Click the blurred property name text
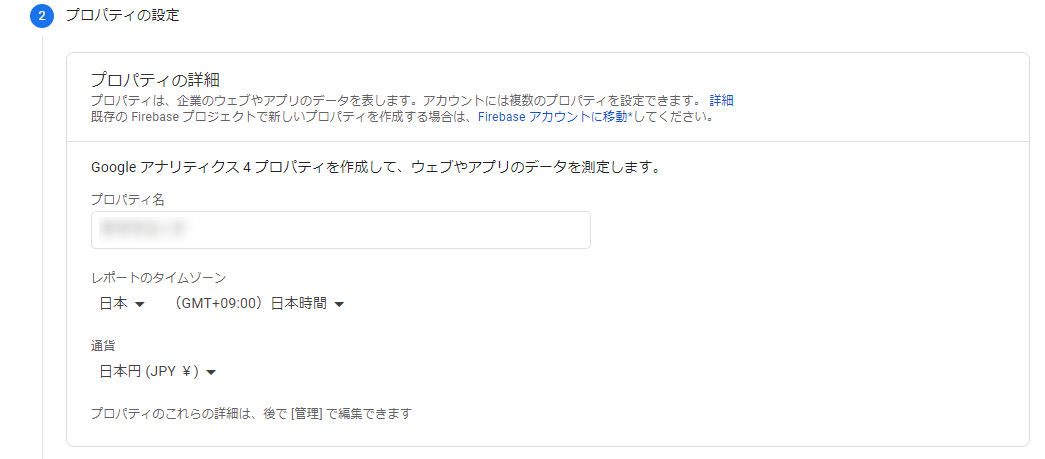Screen dimensions: 1045x459 [x=141, y=229]
